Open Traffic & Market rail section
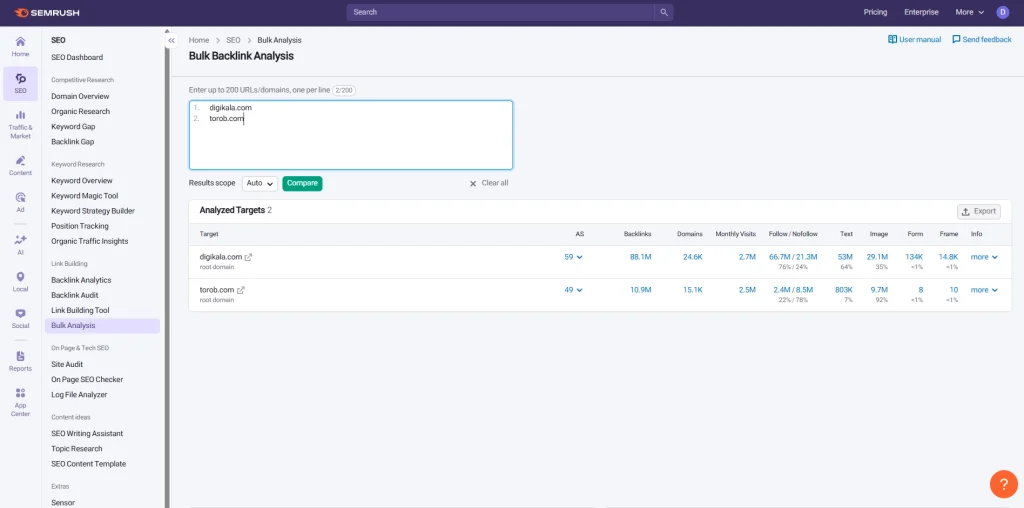Screen dimensions: 1024x508 click(x=20, y=124)
